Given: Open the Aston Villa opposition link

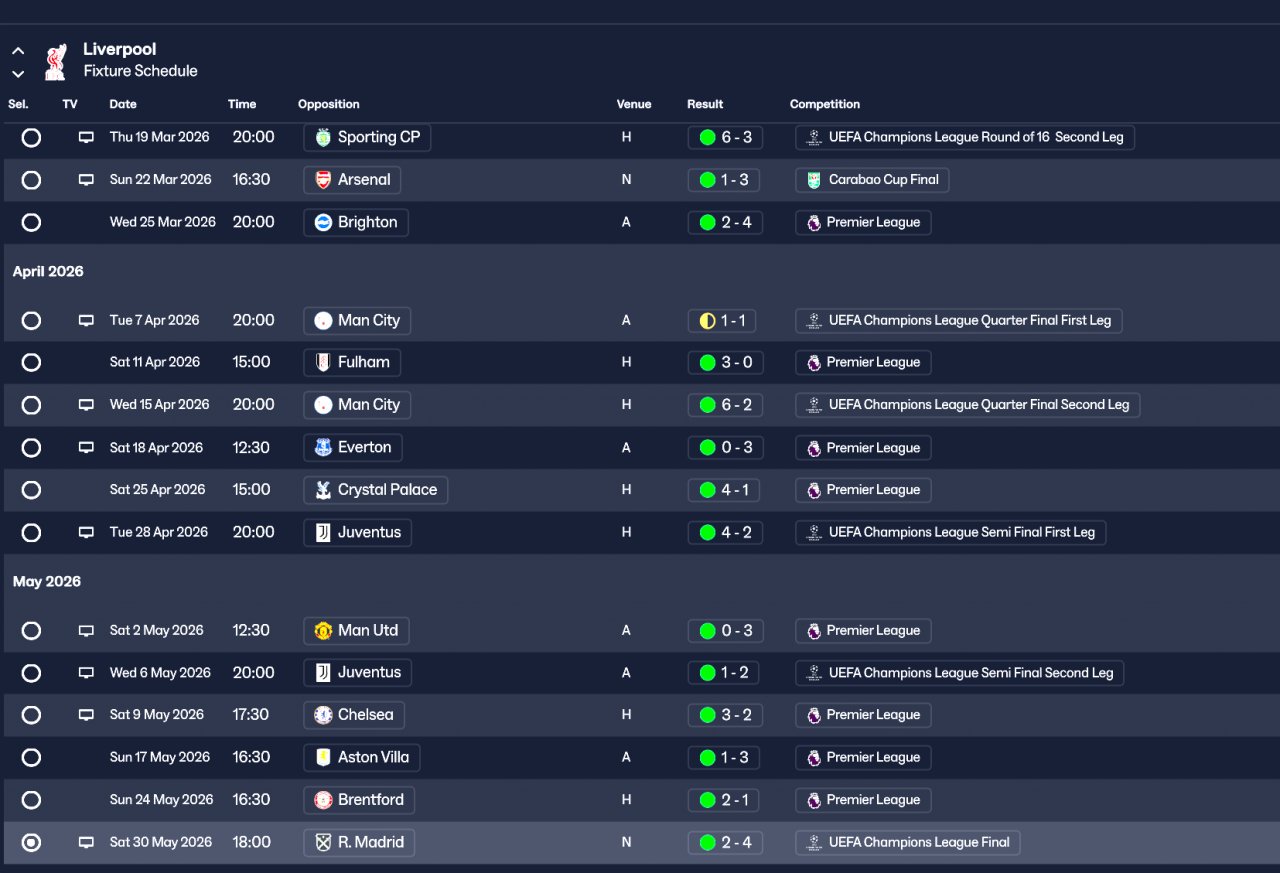Looking at the screenshot, I should pos(362,757).
